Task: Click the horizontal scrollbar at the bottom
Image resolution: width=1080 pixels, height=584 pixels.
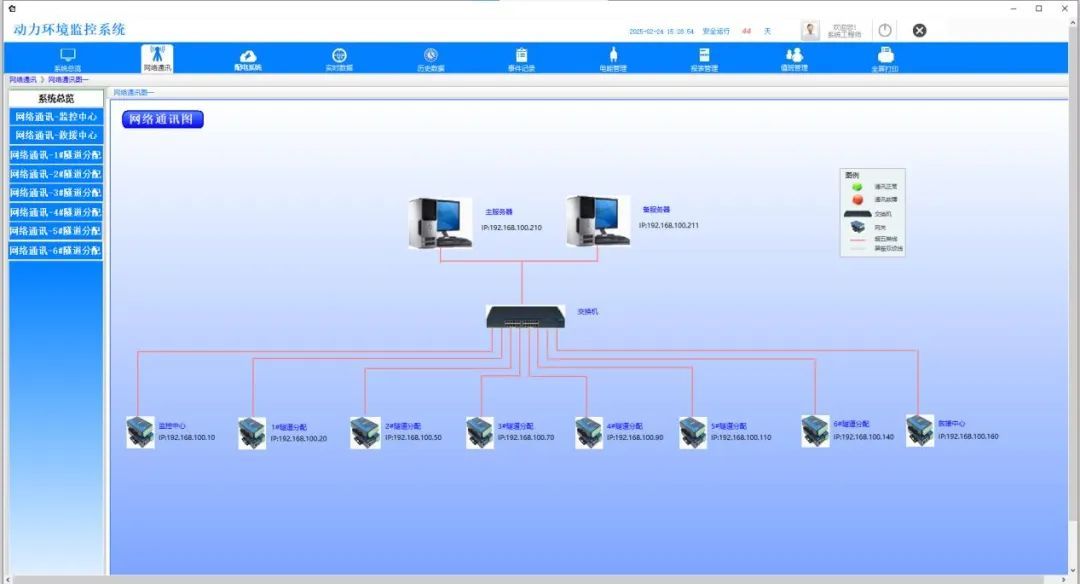Action: [x=540, y=579]
